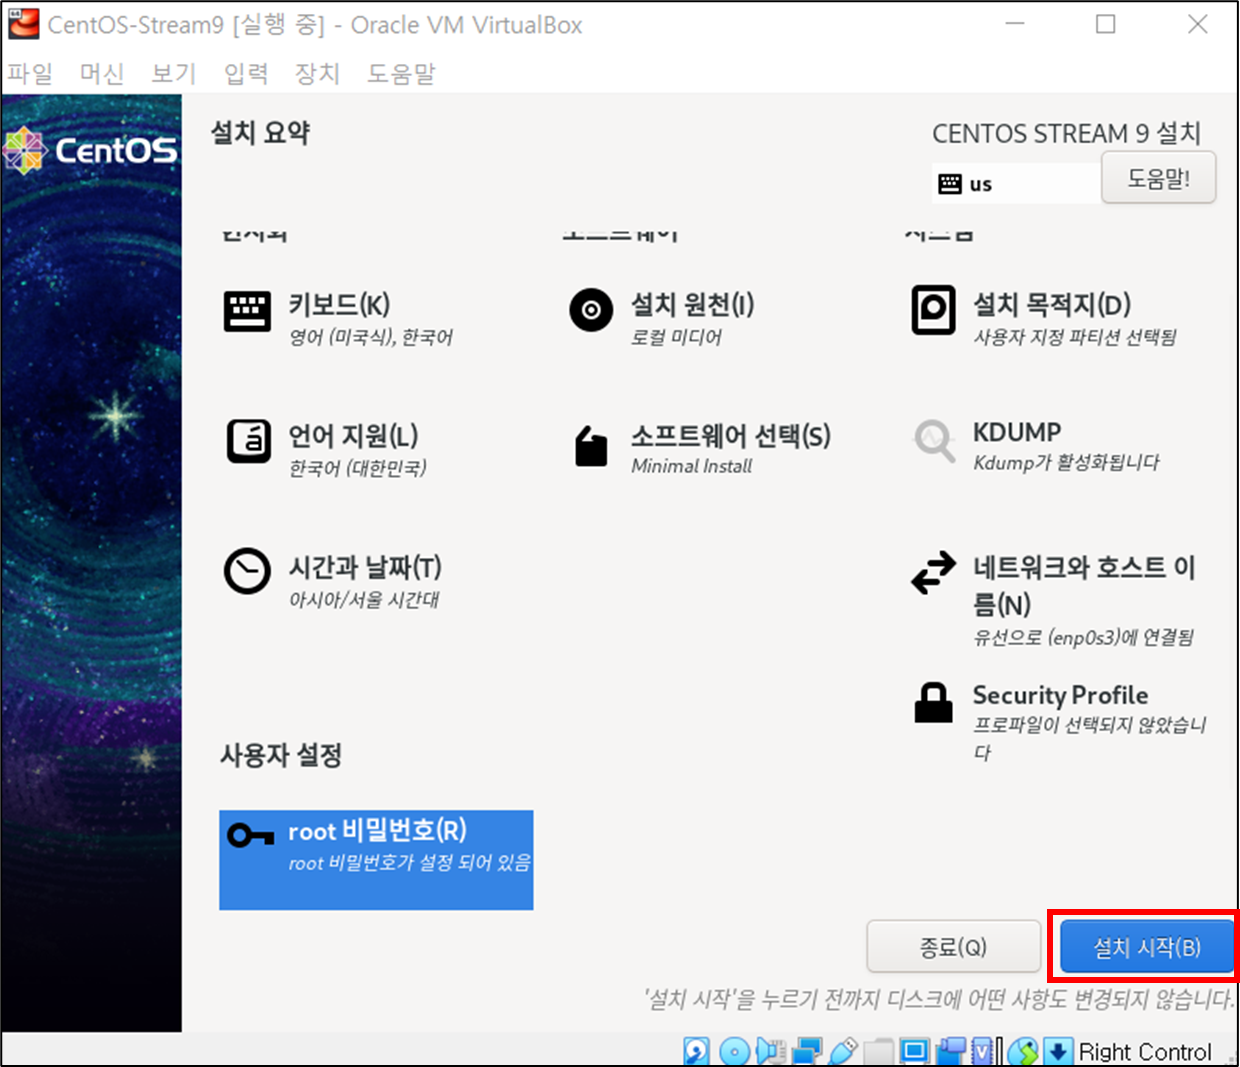This screenshot has height=1067, width=1240.
Task: Open the Security Profile settings label
Action: point(1060,695)
